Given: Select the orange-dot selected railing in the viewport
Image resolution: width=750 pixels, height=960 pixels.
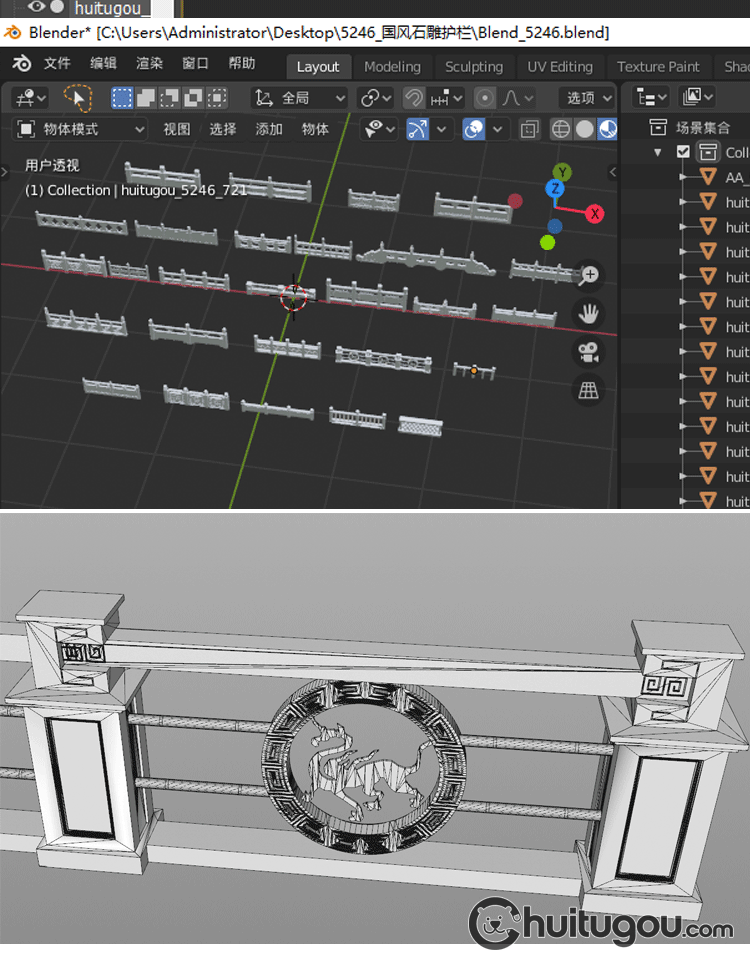Looking at the screenshot, I should click(474, 370).
